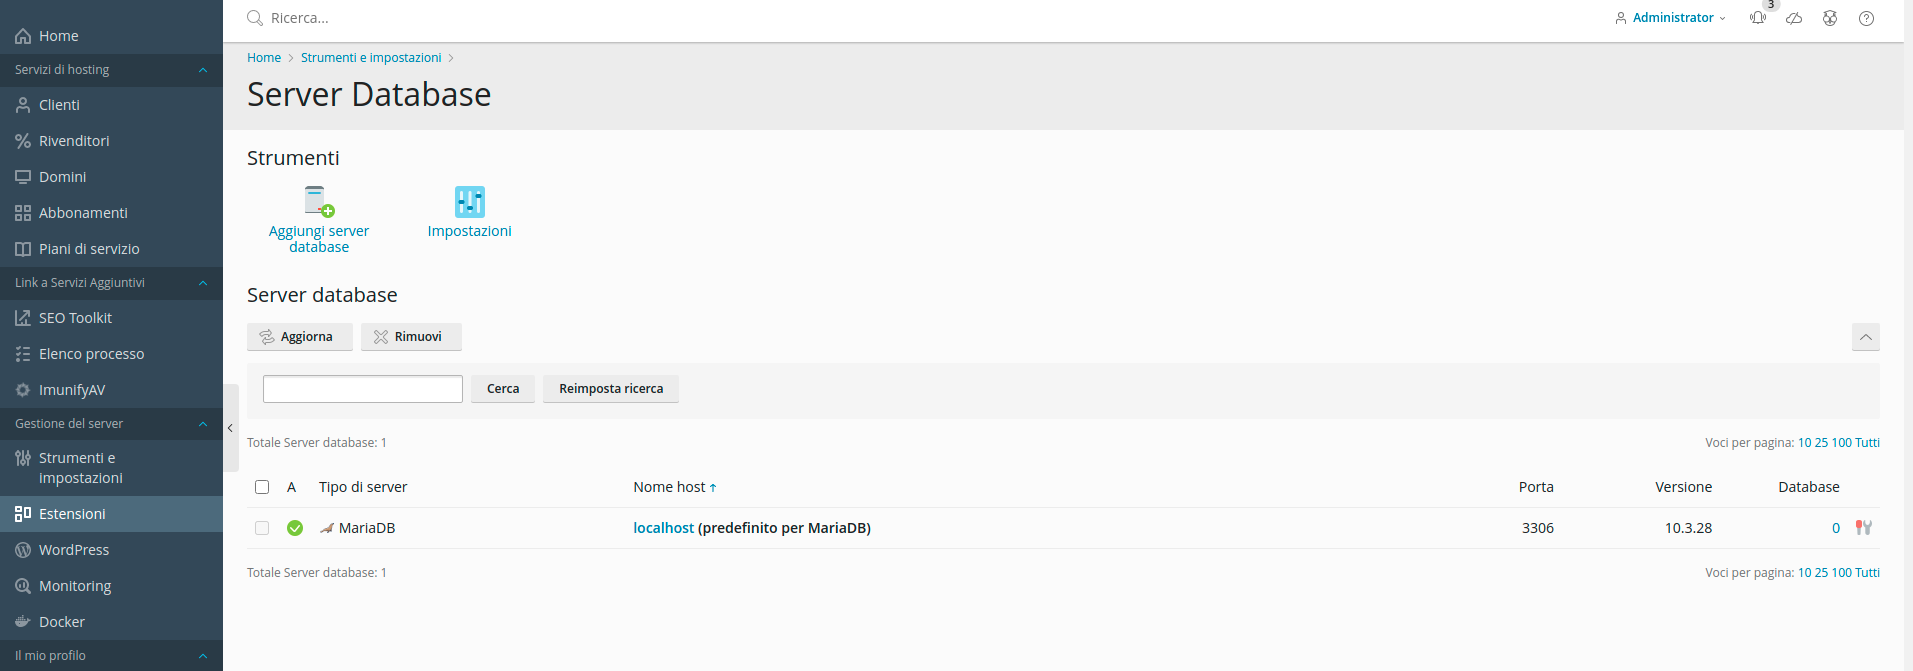
Task: Open the help question mark icon
Action: click(x=1865, y=18)
